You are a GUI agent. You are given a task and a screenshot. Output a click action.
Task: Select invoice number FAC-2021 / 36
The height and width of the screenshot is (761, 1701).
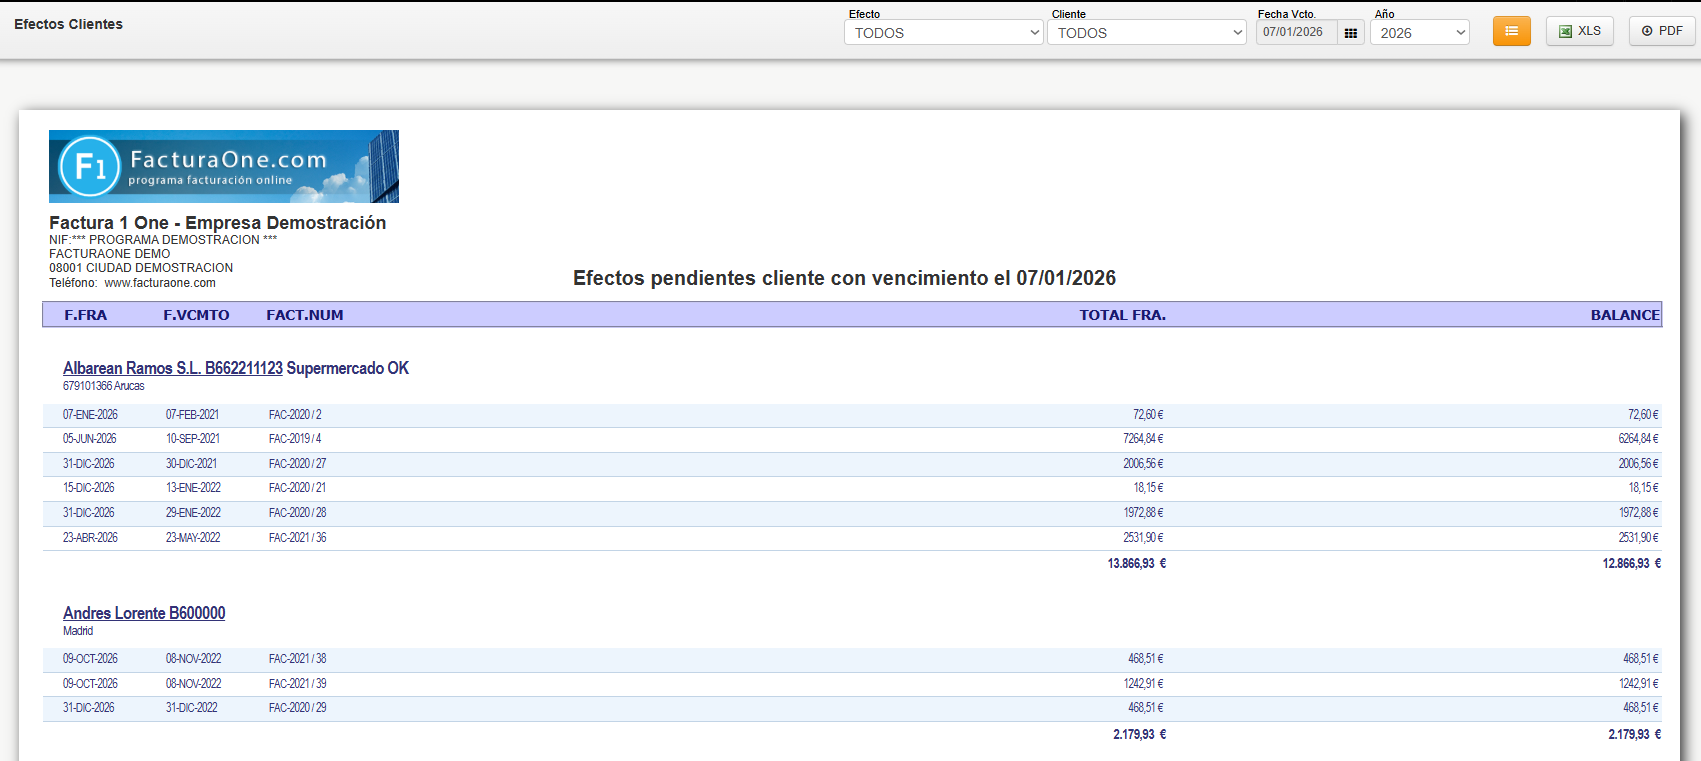point(297,538)
